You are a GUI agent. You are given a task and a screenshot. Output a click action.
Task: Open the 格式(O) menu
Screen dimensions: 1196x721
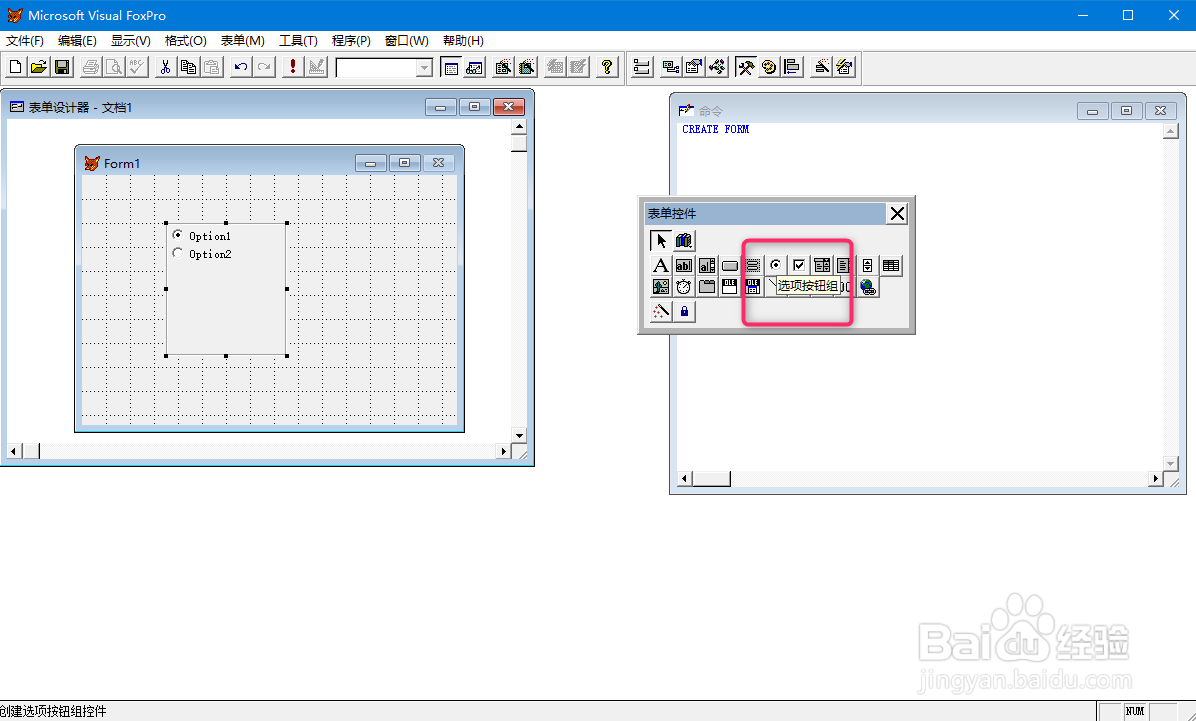tap(185, 40)
